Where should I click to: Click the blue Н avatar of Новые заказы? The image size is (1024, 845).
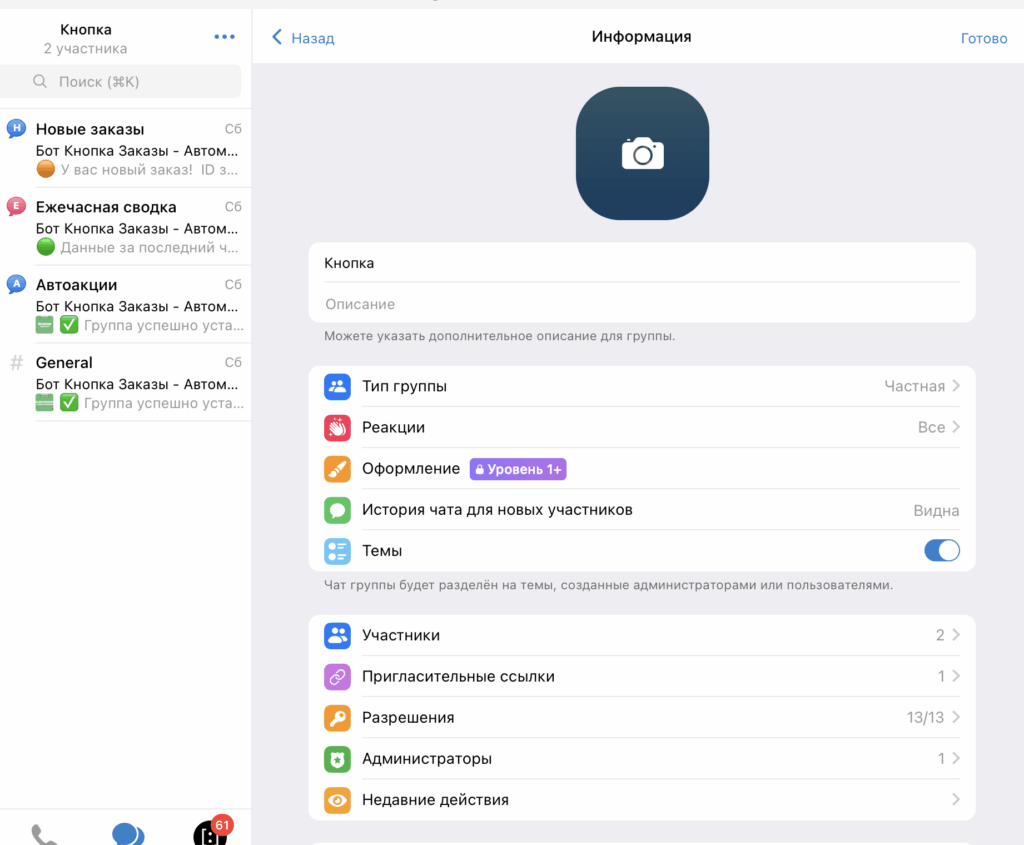(x=16, y=128)
